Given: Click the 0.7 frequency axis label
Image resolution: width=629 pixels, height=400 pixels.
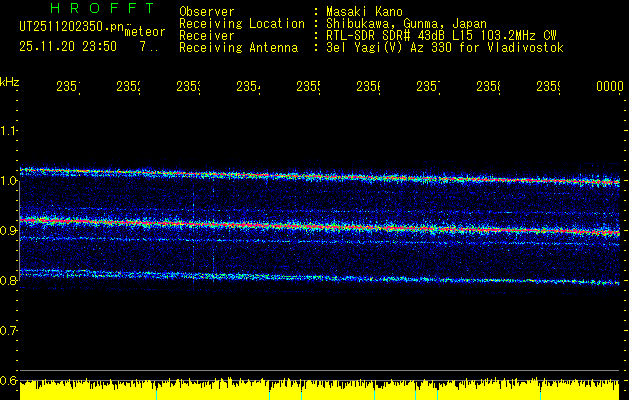Looking at the screenshot, I should (x=9, y=331).
